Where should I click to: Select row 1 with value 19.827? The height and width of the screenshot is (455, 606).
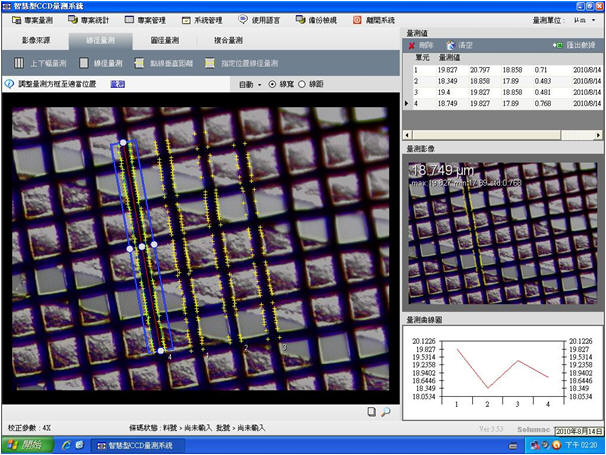[x=502, y=70]
